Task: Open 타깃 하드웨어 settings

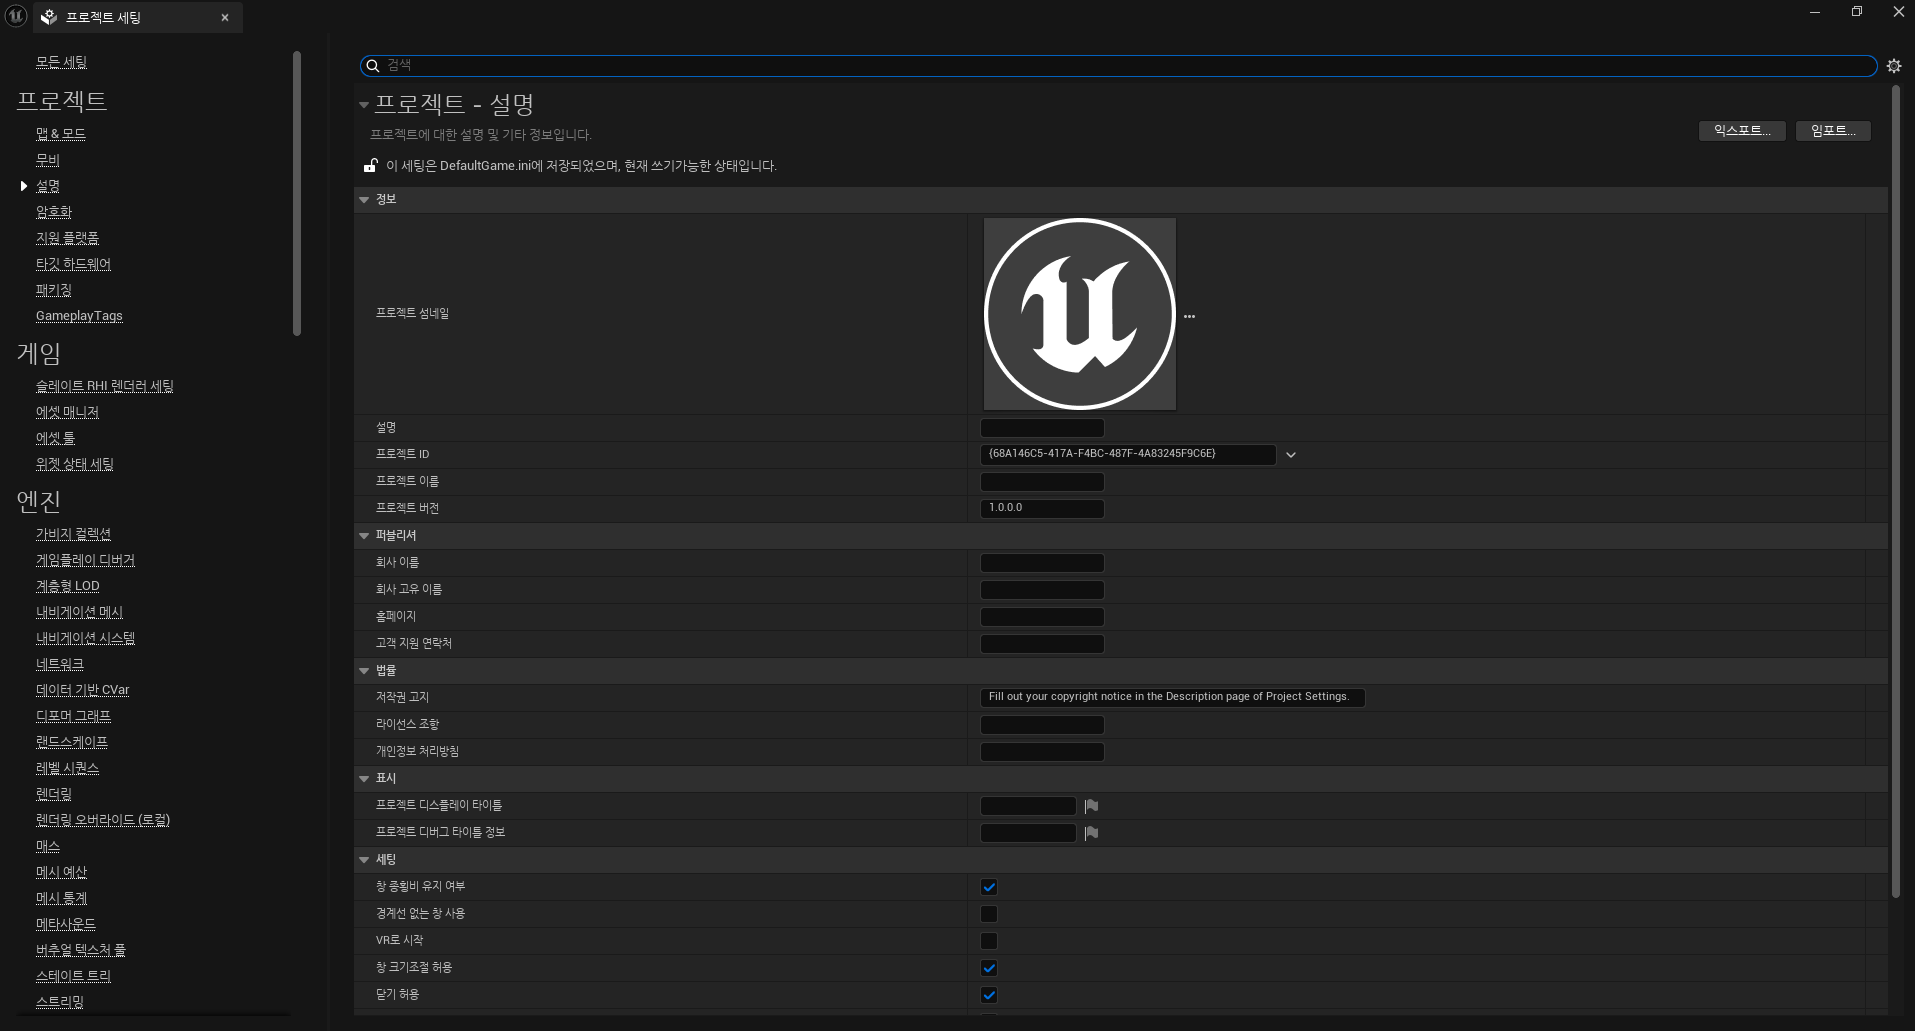Action: [x=74, y=264]
